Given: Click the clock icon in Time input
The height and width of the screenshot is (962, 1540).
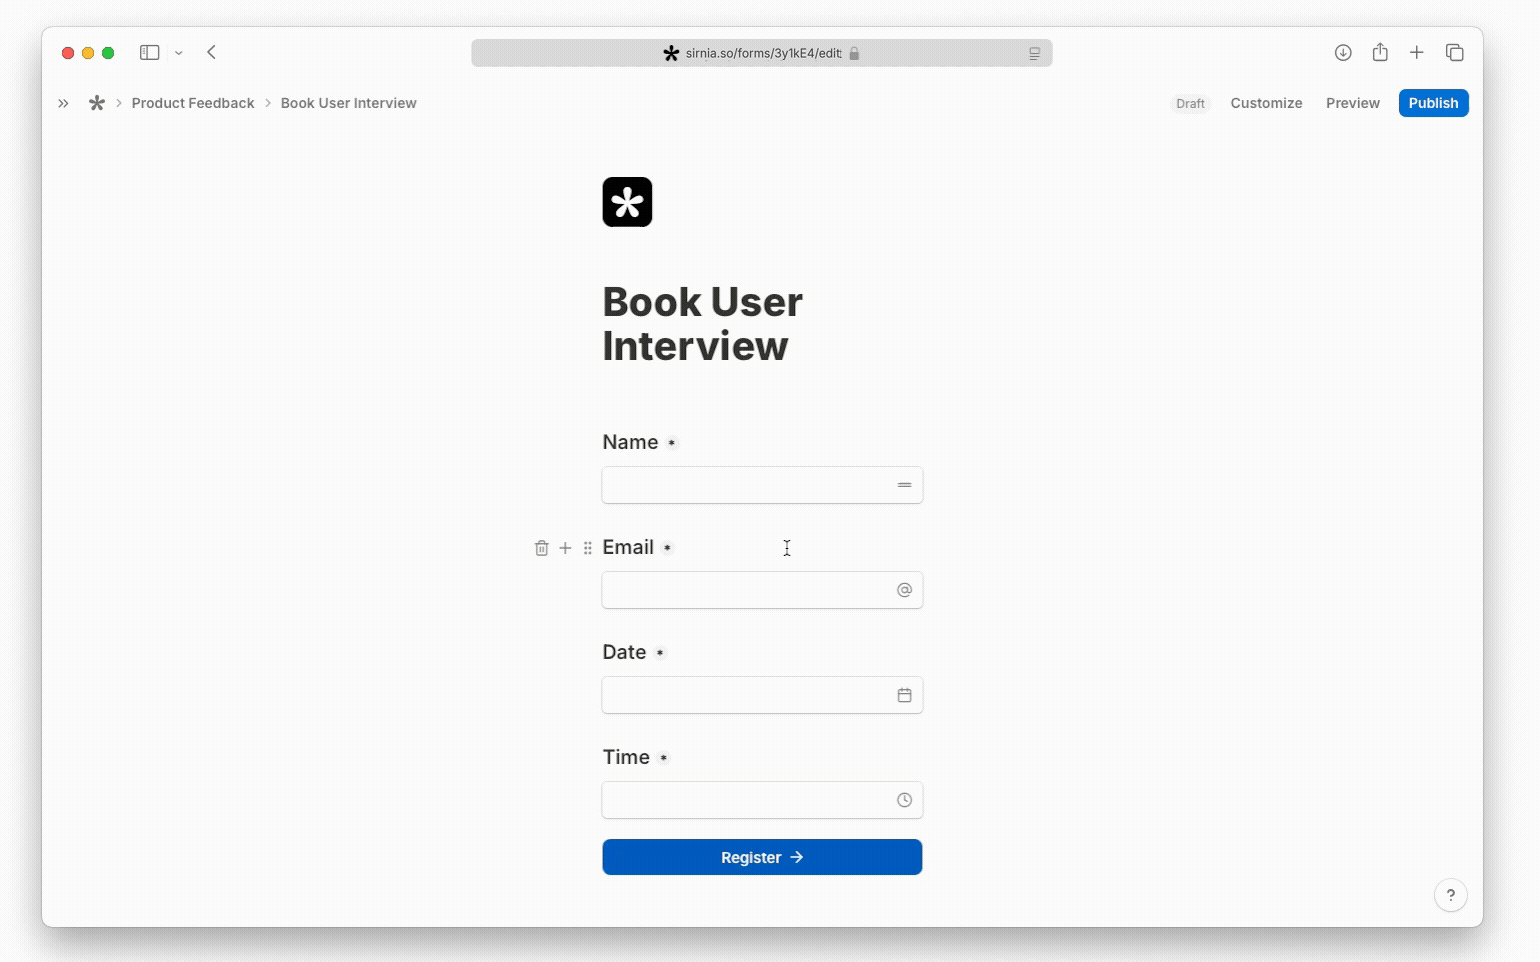Looking at the screenshot, I should pos(904,800).
